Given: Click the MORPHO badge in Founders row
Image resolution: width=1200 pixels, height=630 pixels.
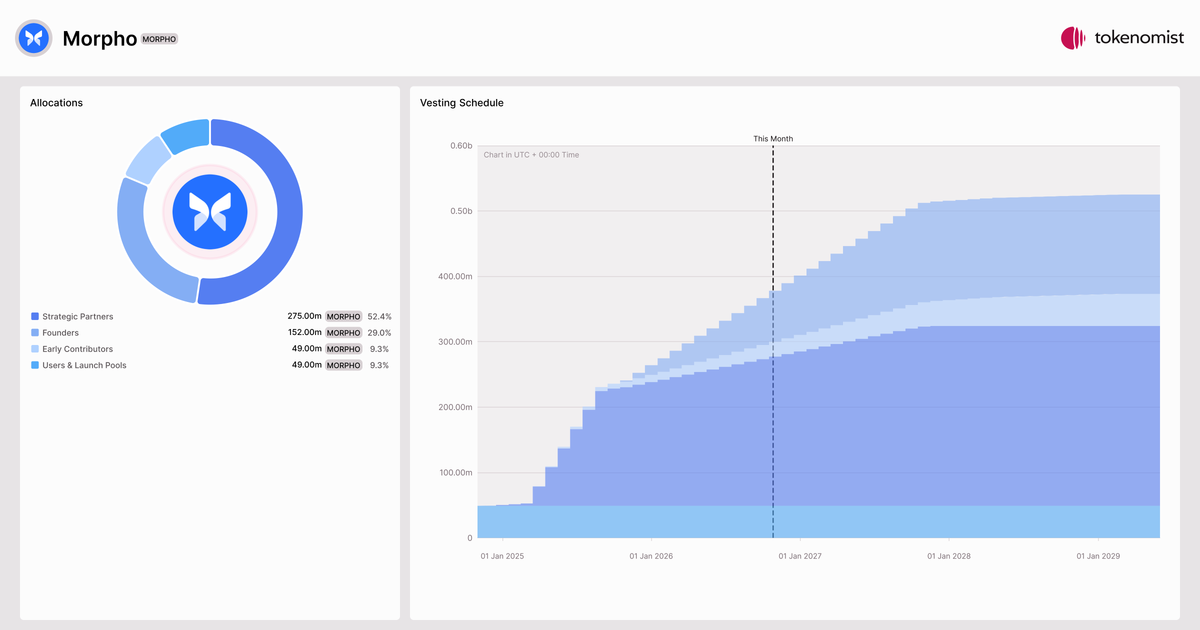Looking at the screenshot, I should click(343, 332).
